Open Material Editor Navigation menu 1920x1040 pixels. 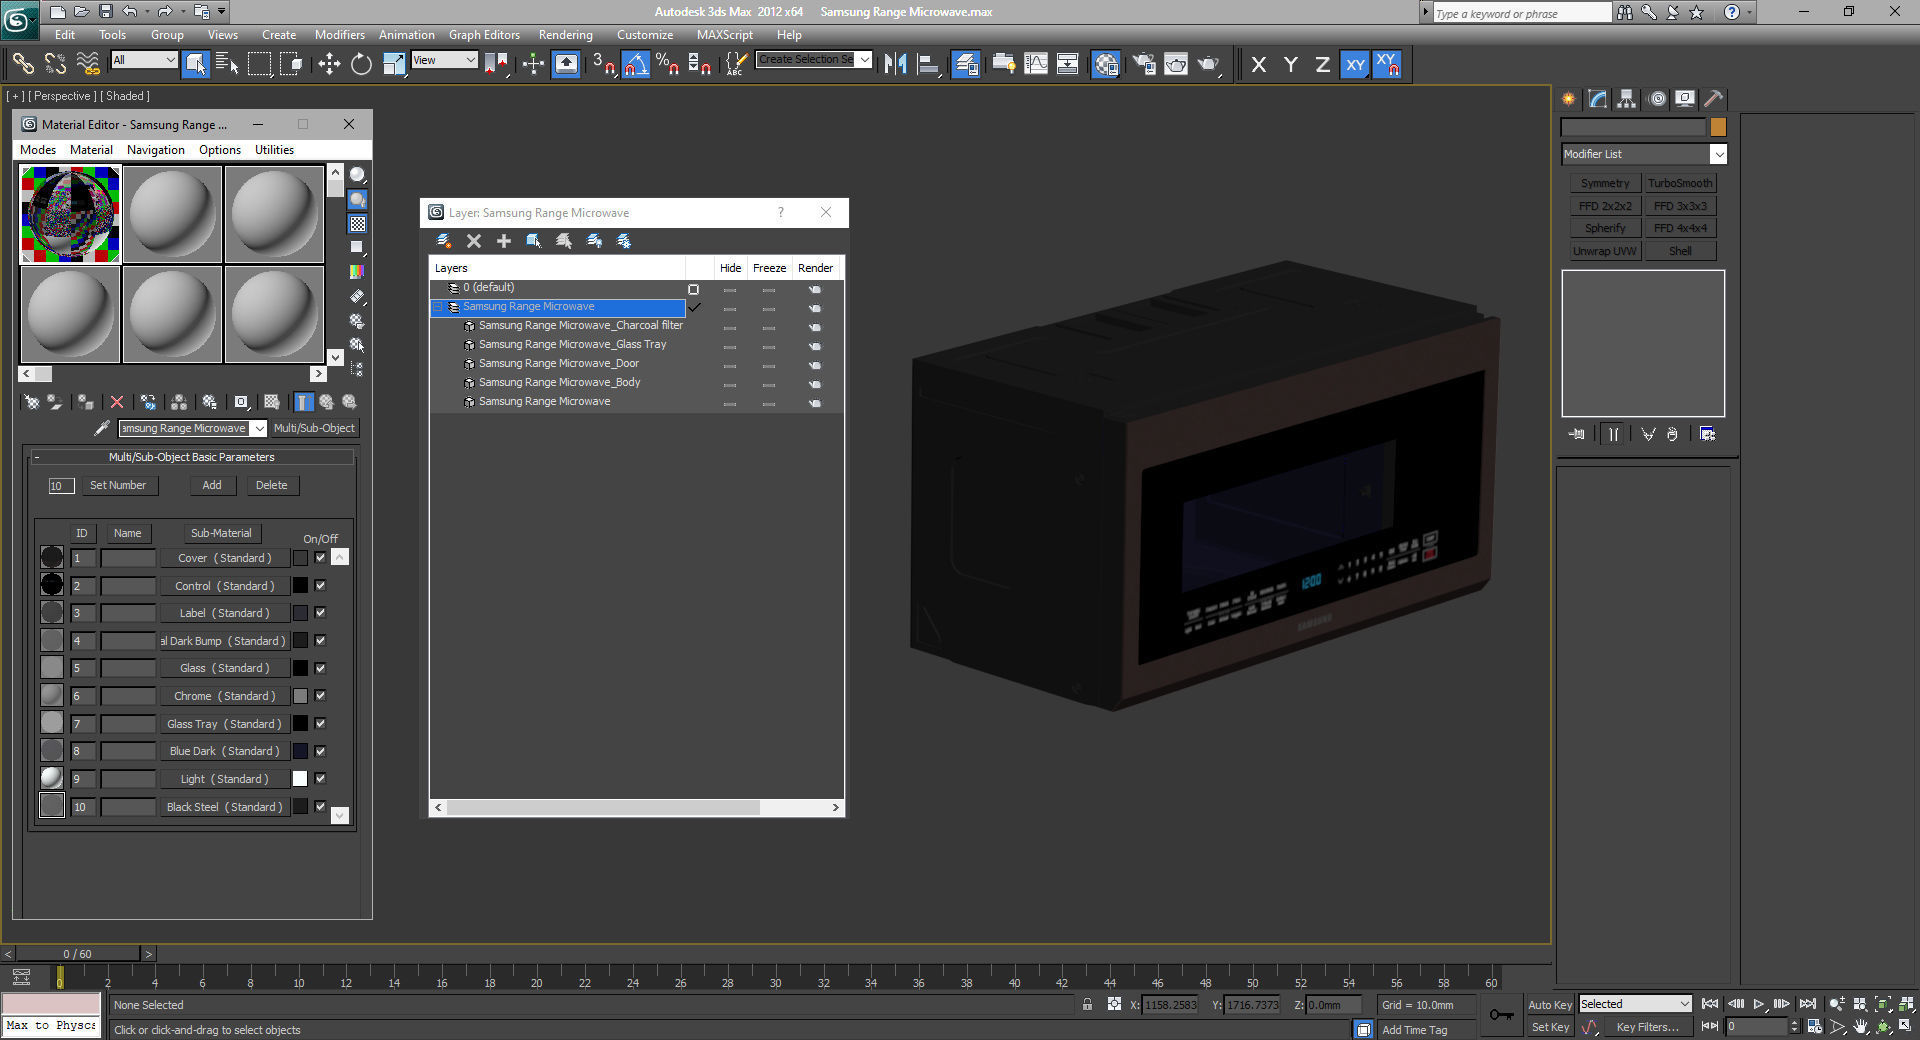tap(156, 150)
